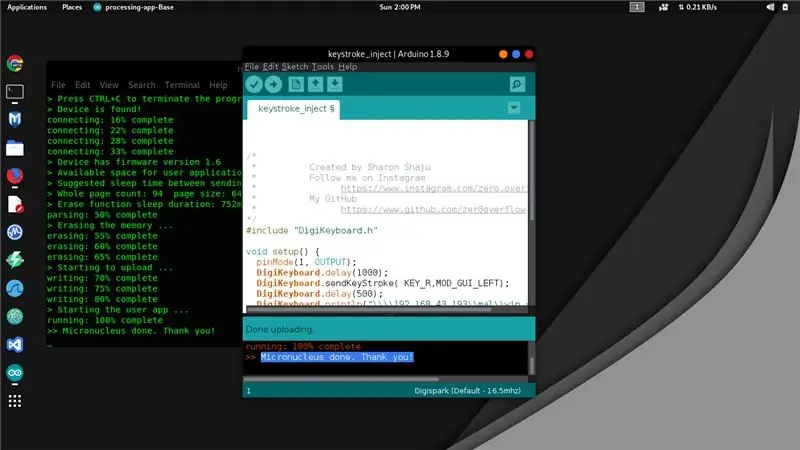The image size is (800, 450).
Task: Open Arduino Edit menu
Action: tap(270, 67)
